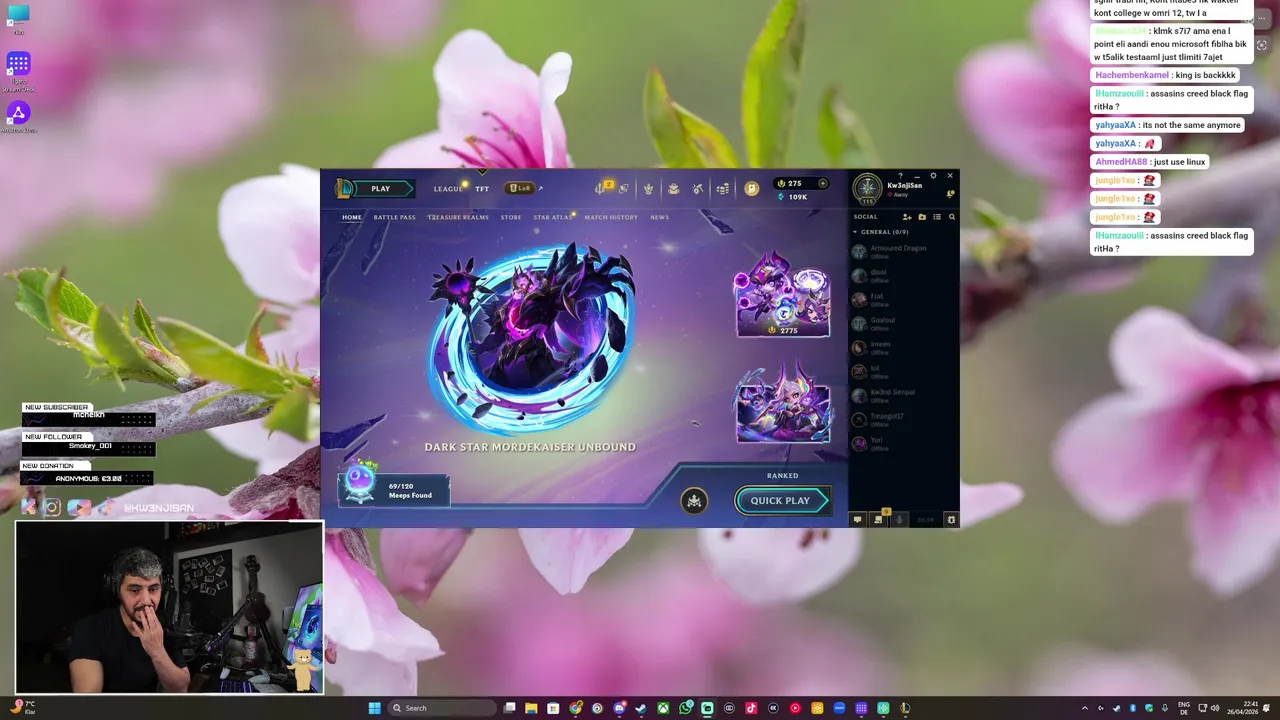Change the Away status under Kw3njiSan
1280x720 pixels.
900,195
